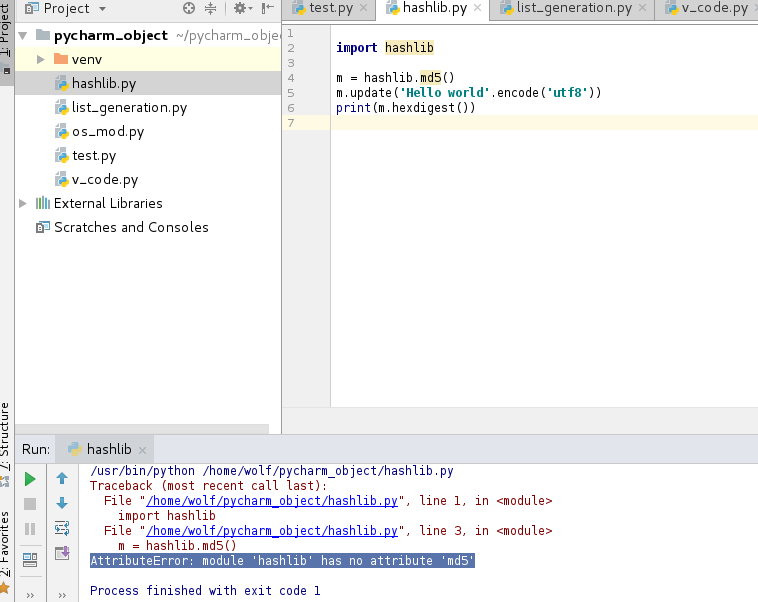Open hashlib.py link on traceback line 3
The height and width of the screenshot is (602, 758).
pos(273,530)
